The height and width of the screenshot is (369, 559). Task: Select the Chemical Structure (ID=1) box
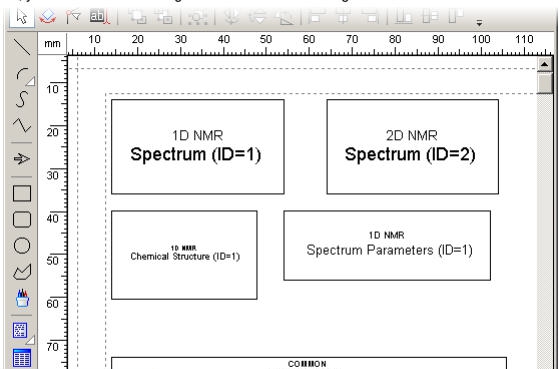click(184, 255)
